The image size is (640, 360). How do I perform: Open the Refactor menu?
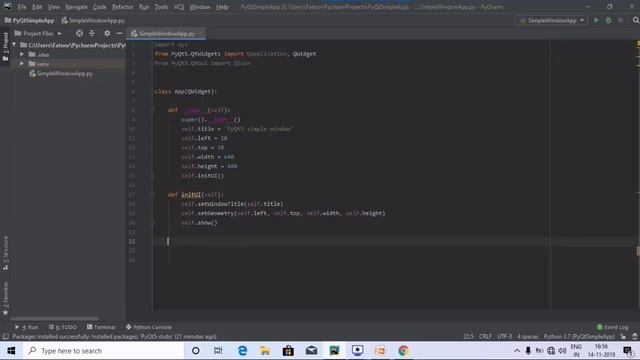tap(122, 7)
